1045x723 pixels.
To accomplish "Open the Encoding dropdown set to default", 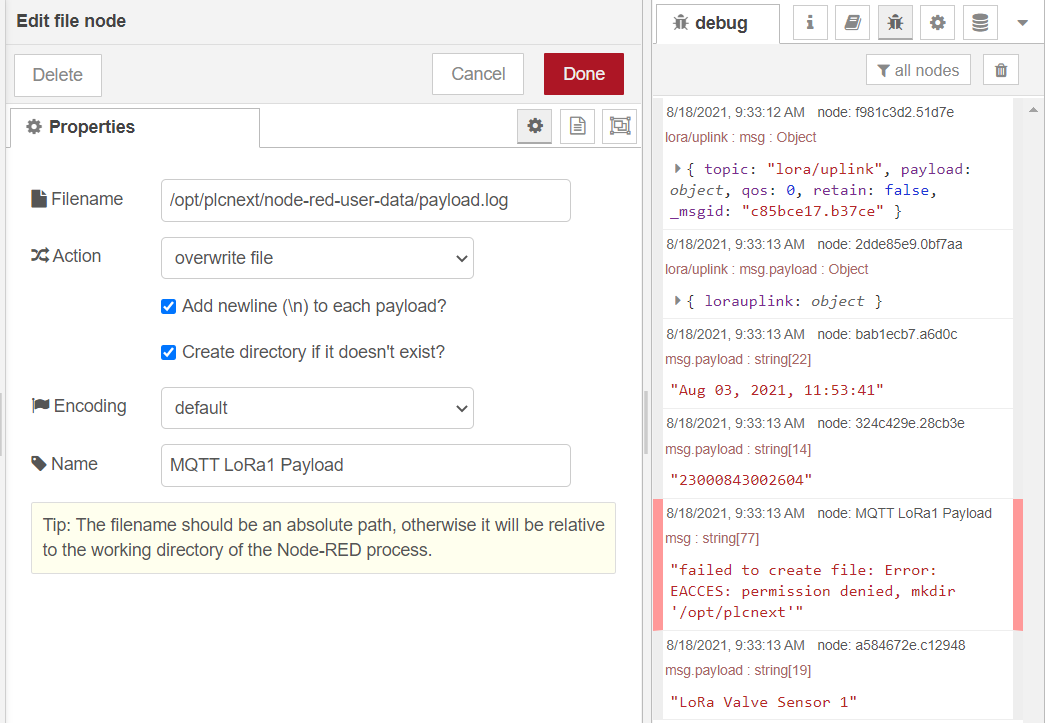I will click(x=317, y=408).
